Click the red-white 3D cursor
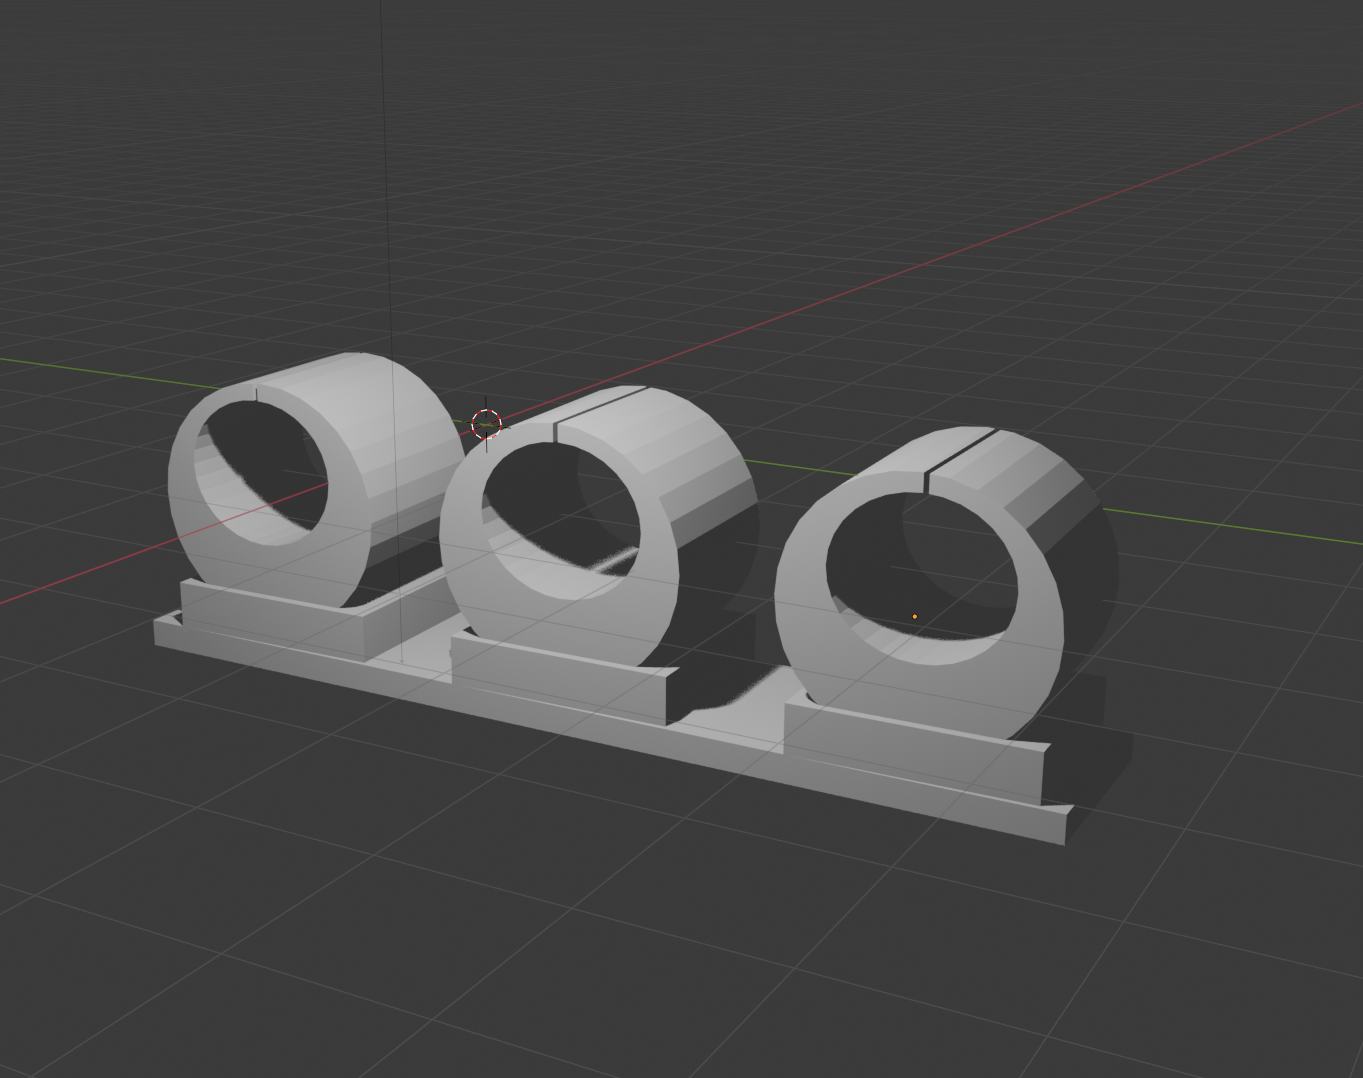1363x1078 pixels. (486, 424)
